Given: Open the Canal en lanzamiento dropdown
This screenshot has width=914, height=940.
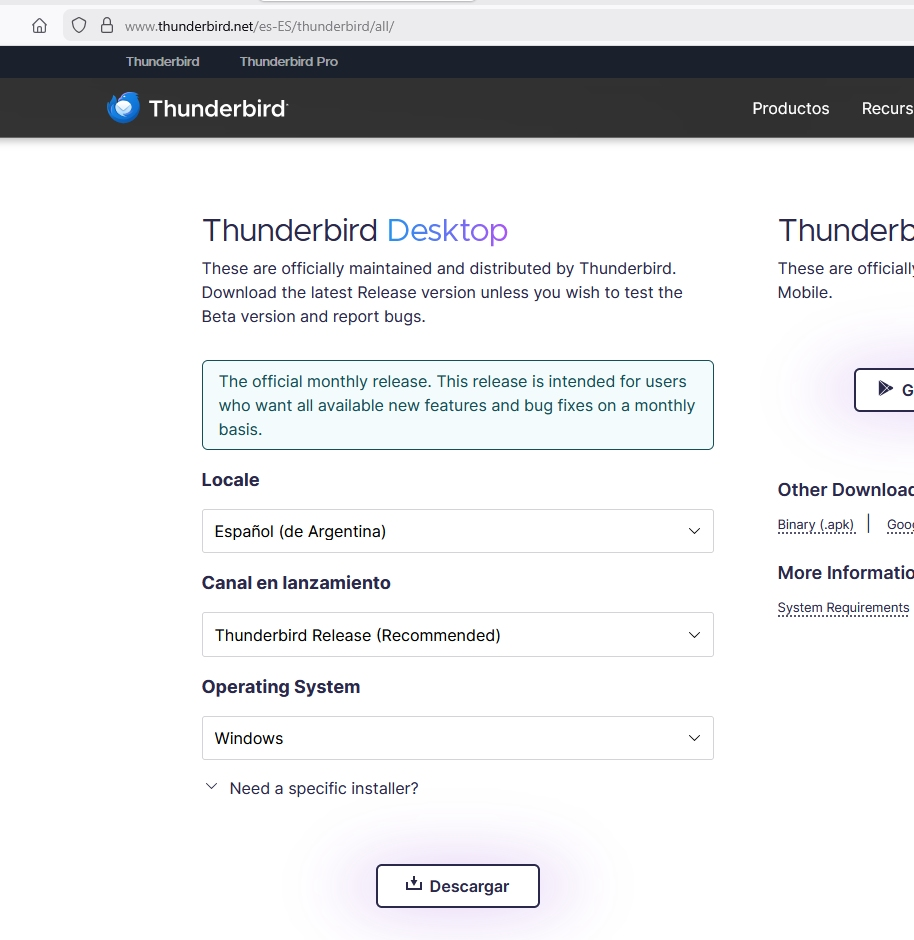Looking at the screenshot, I should point(457,635).
